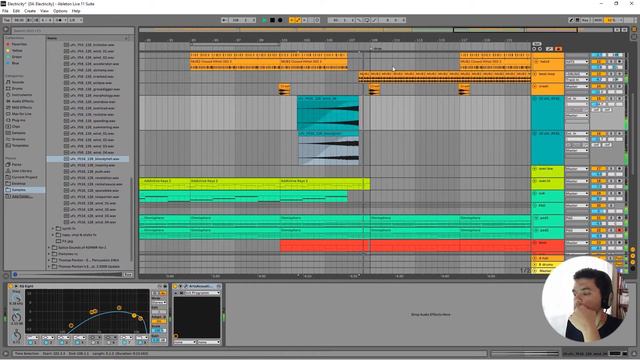Open the File menu

[5, 11]
